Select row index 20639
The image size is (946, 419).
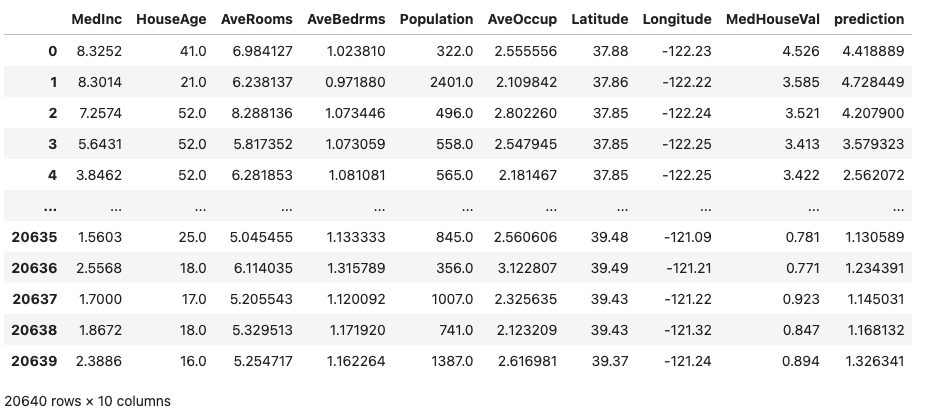click(x=34, y=361)
